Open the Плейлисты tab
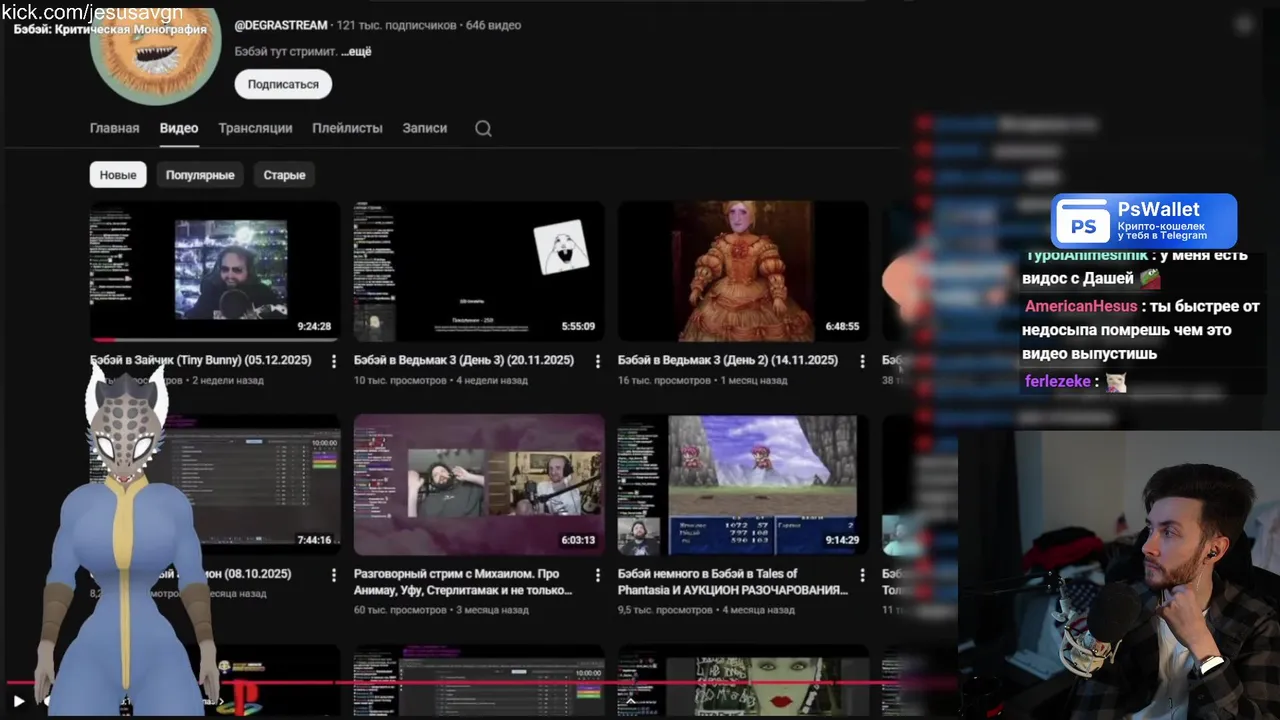 pyautogui.click(x=347, y=128)
